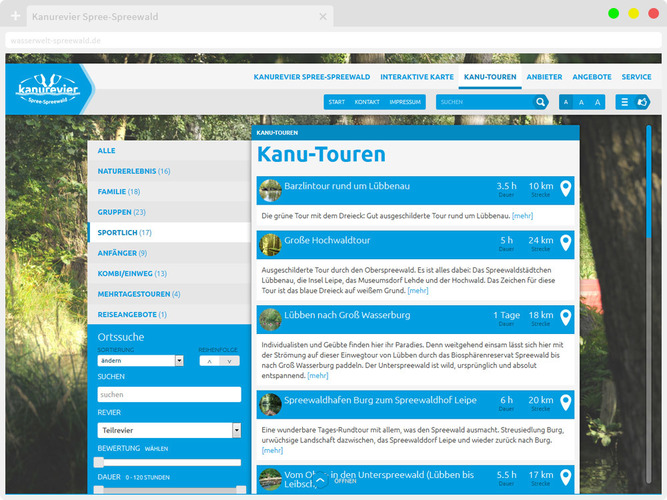
Task: Click the search magnifier icon
Action: [541, 102]
